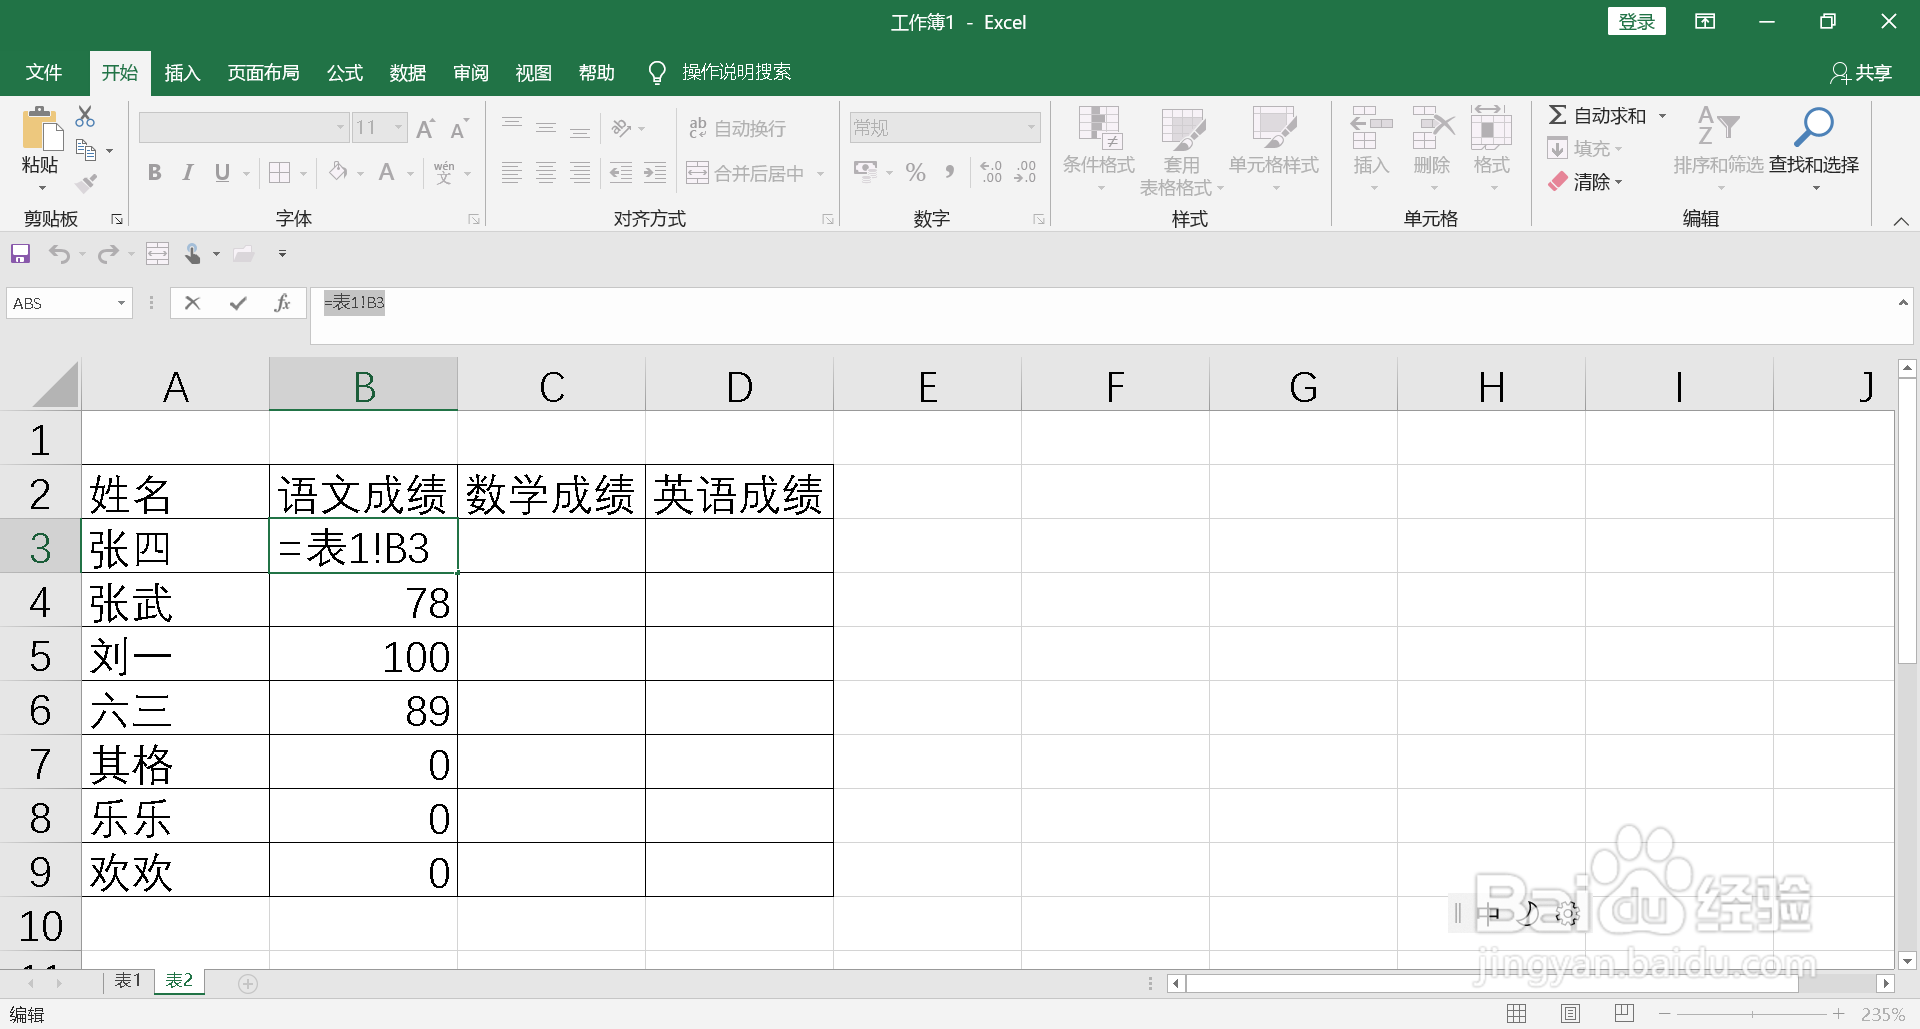Click the Insert Function (fx) icon
This screenshot has height=1029, width=1920.
(x=283, y=302)
